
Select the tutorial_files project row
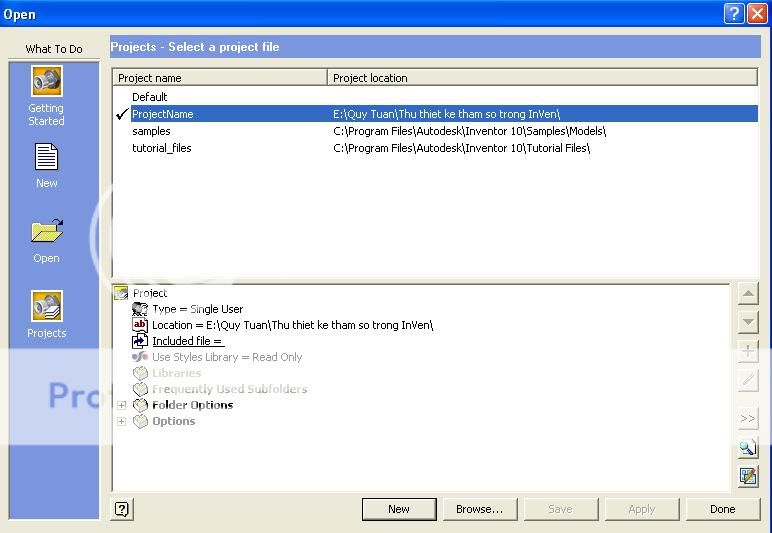tap(435, 148)
